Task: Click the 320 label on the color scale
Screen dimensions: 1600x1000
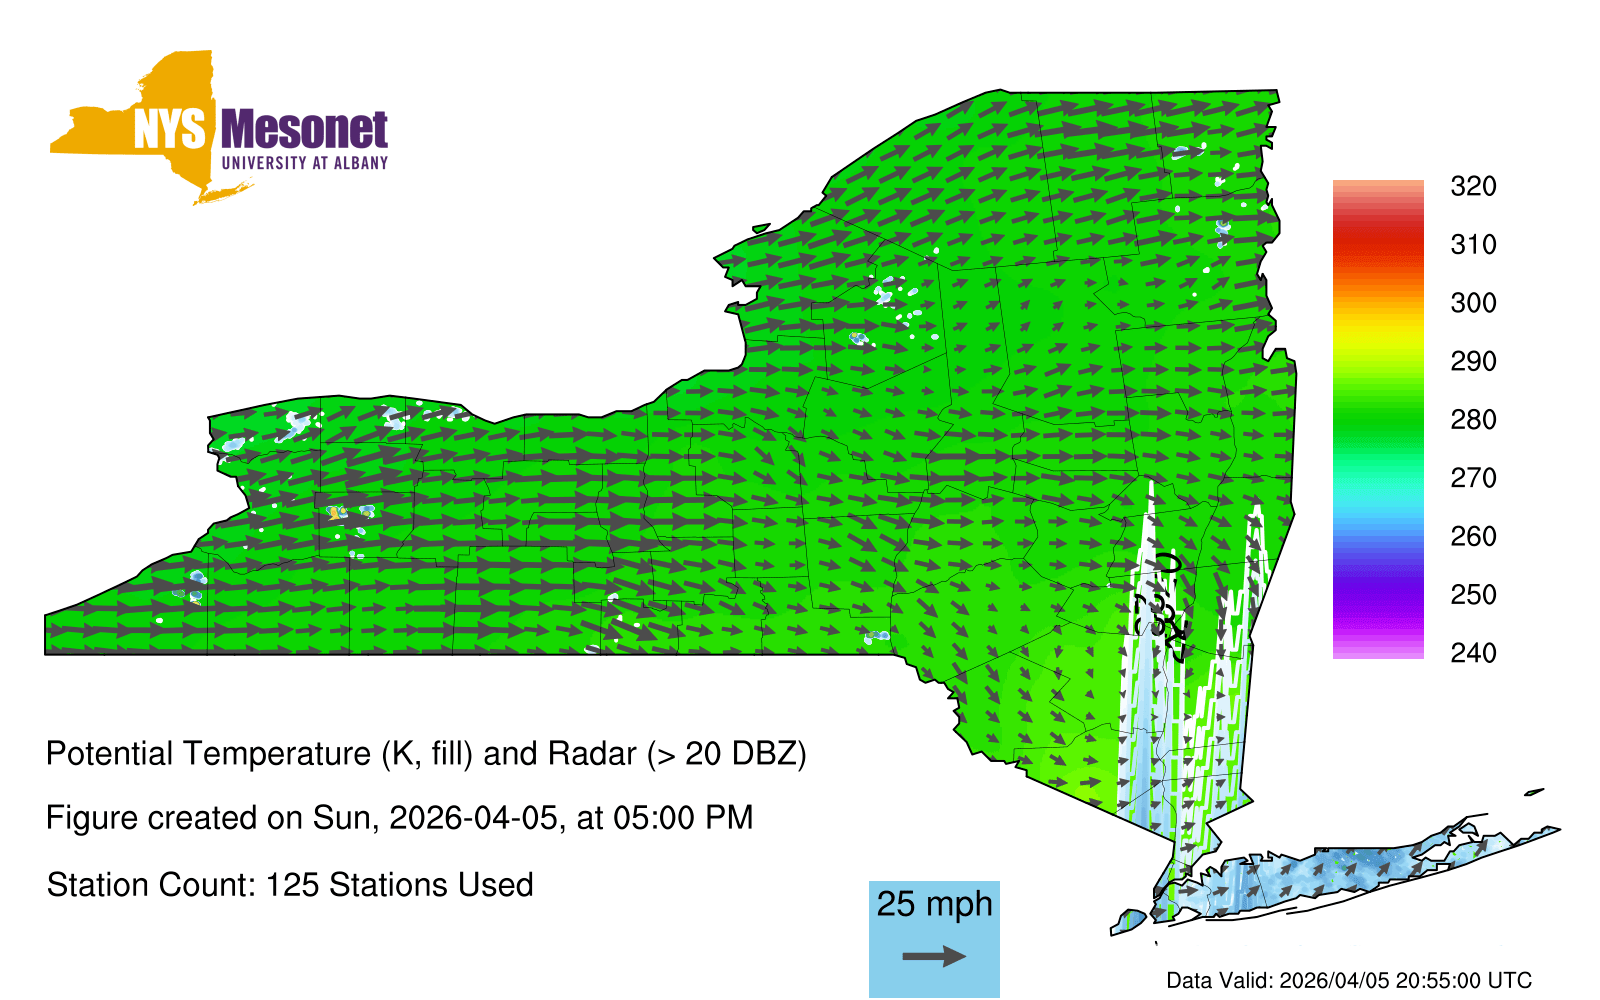Action: [1473, 187]
